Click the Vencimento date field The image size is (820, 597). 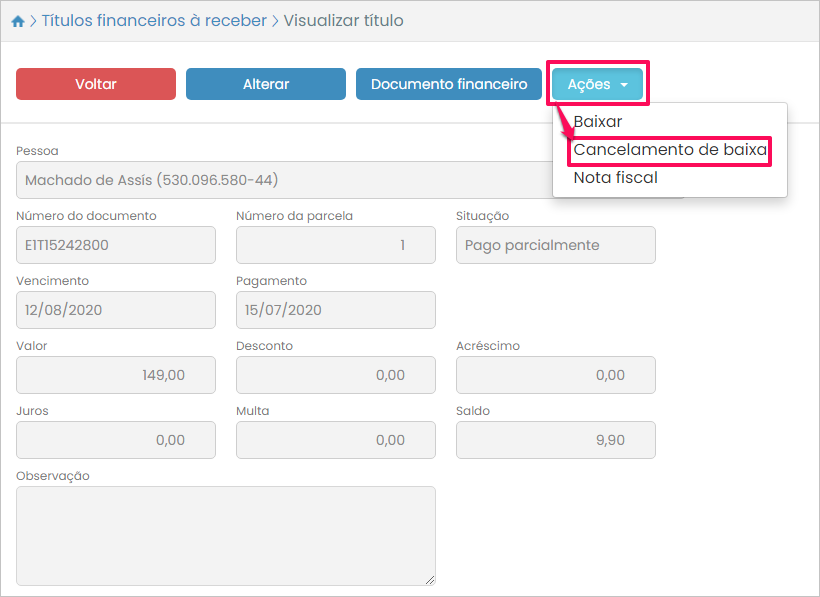(x=116, y=310)
